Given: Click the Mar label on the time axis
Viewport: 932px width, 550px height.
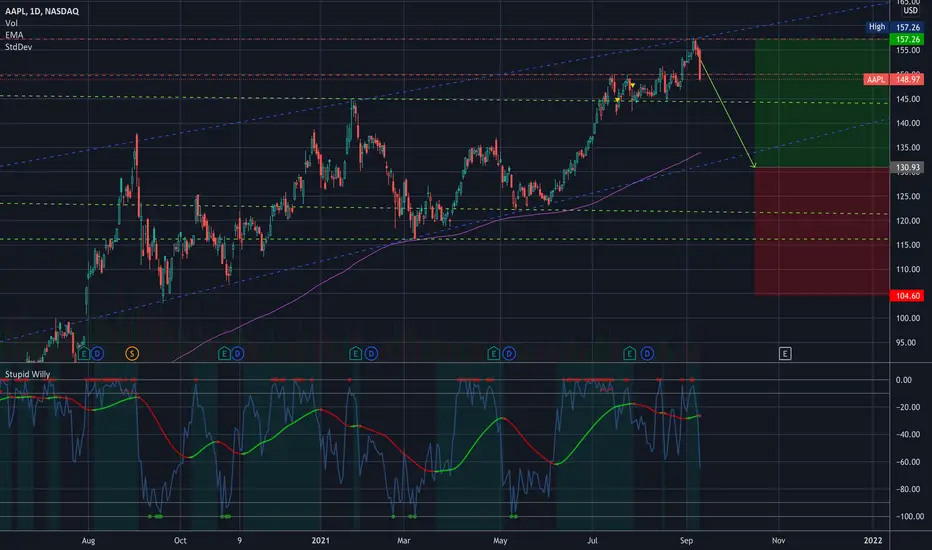Looking at the screenshot, I should pos(404,540).
